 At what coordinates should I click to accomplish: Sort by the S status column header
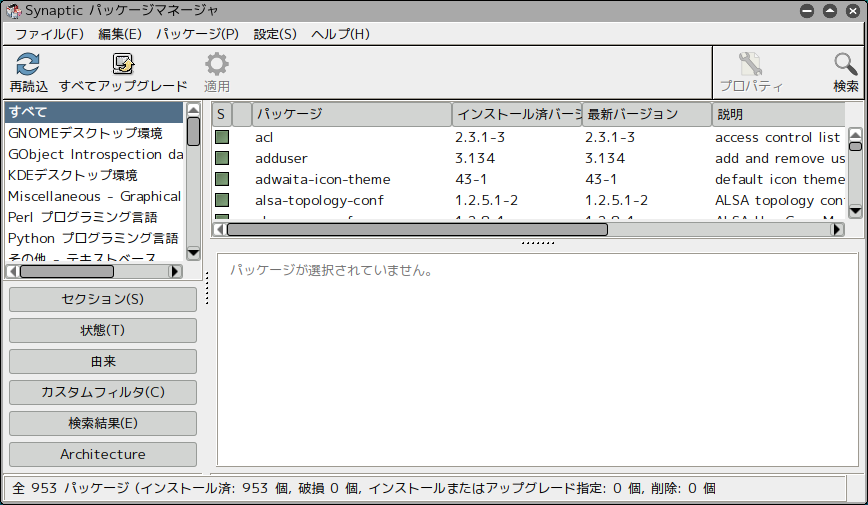[x=221, y=114]
